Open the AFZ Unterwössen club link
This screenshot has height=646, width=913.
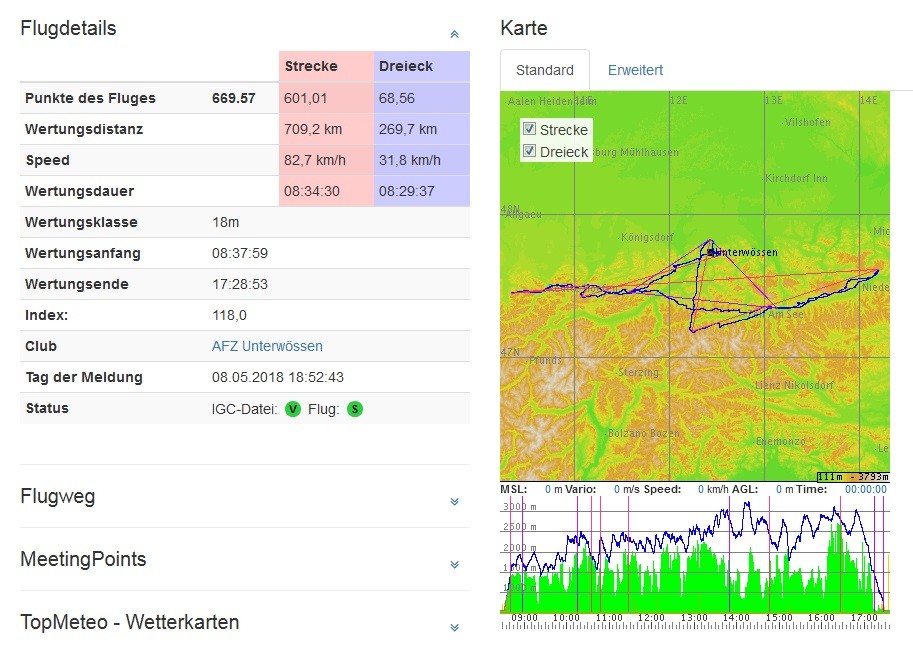267,346
